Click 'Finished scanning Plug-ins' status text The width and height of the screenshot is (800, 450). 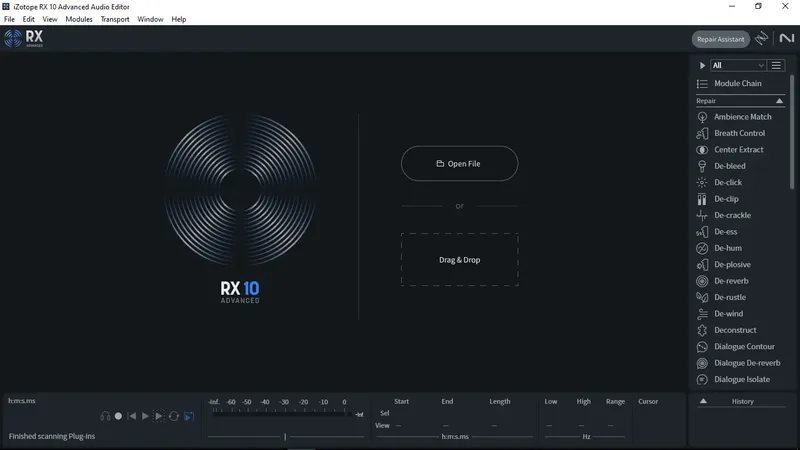coord(52,436)
